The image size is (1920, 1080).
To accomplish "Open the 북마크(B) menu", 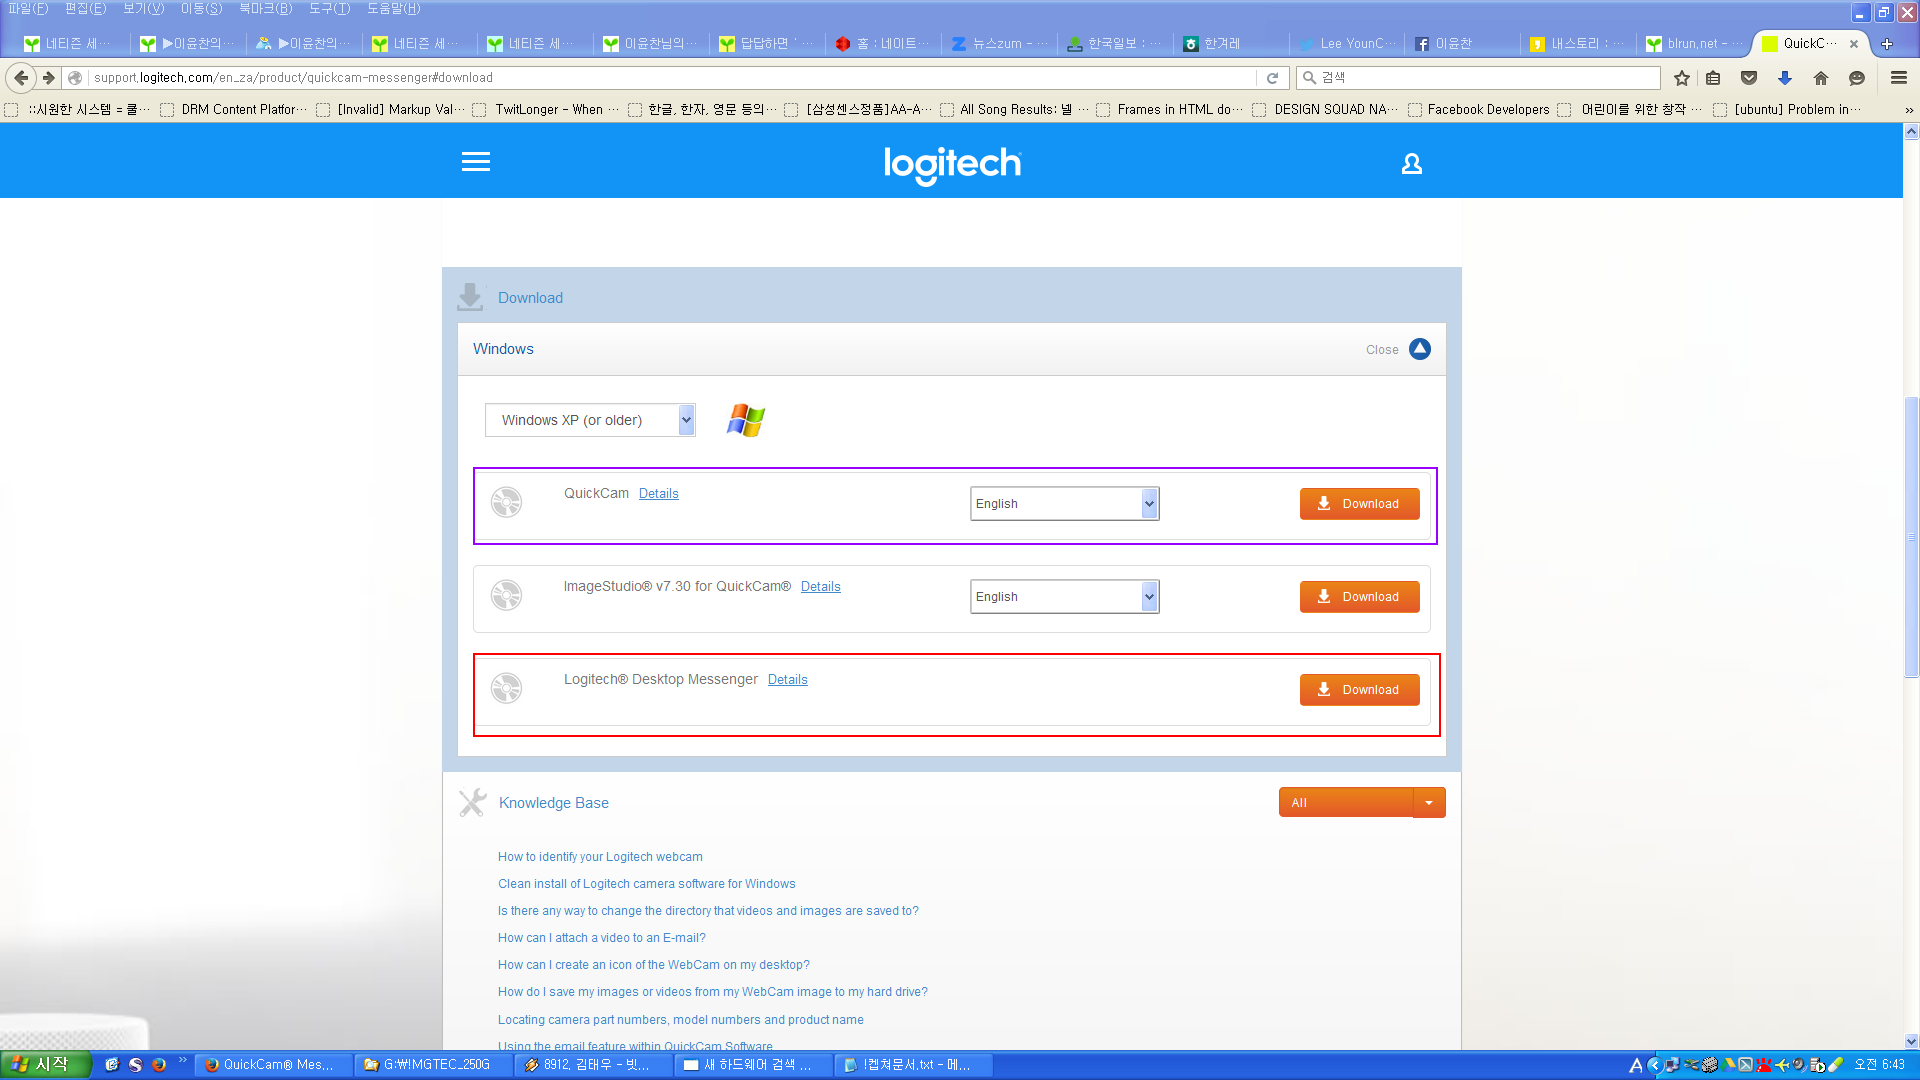I will pyautogui.click(x=265, y=9).
